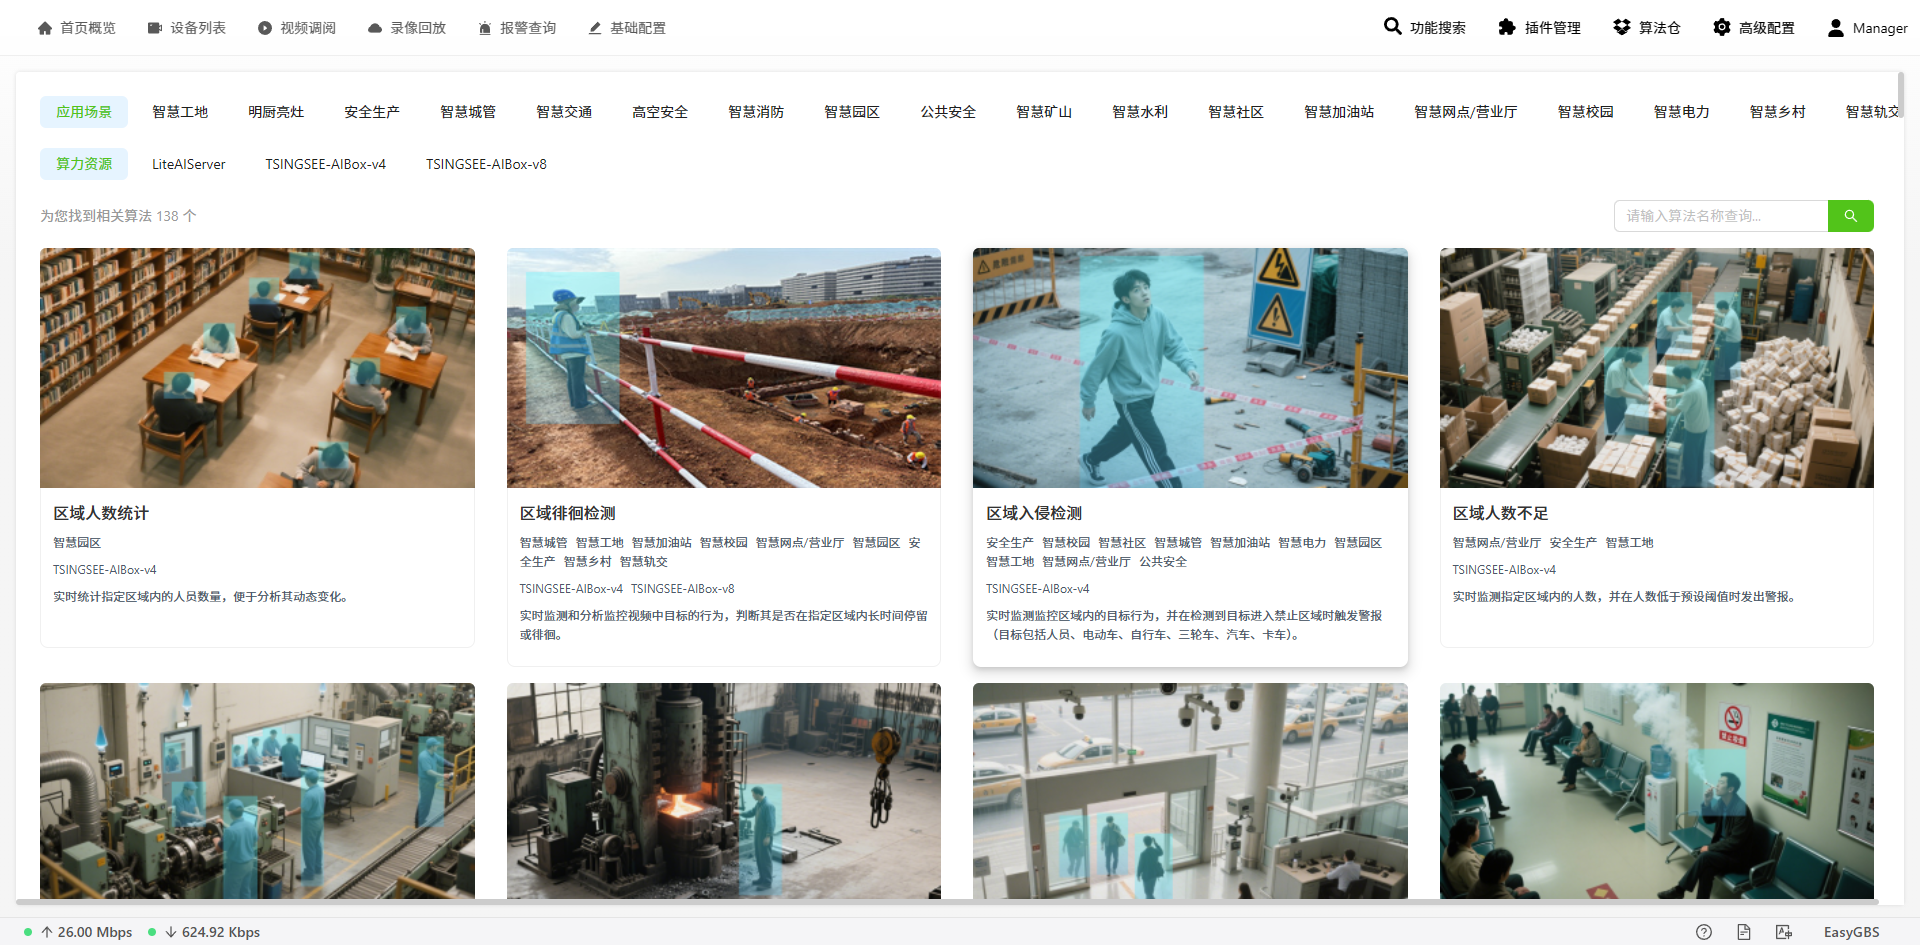Open the 区域人数统计 library thumbnail
Viewport: 1920px width, 945px height.
[x=257, y=368]
